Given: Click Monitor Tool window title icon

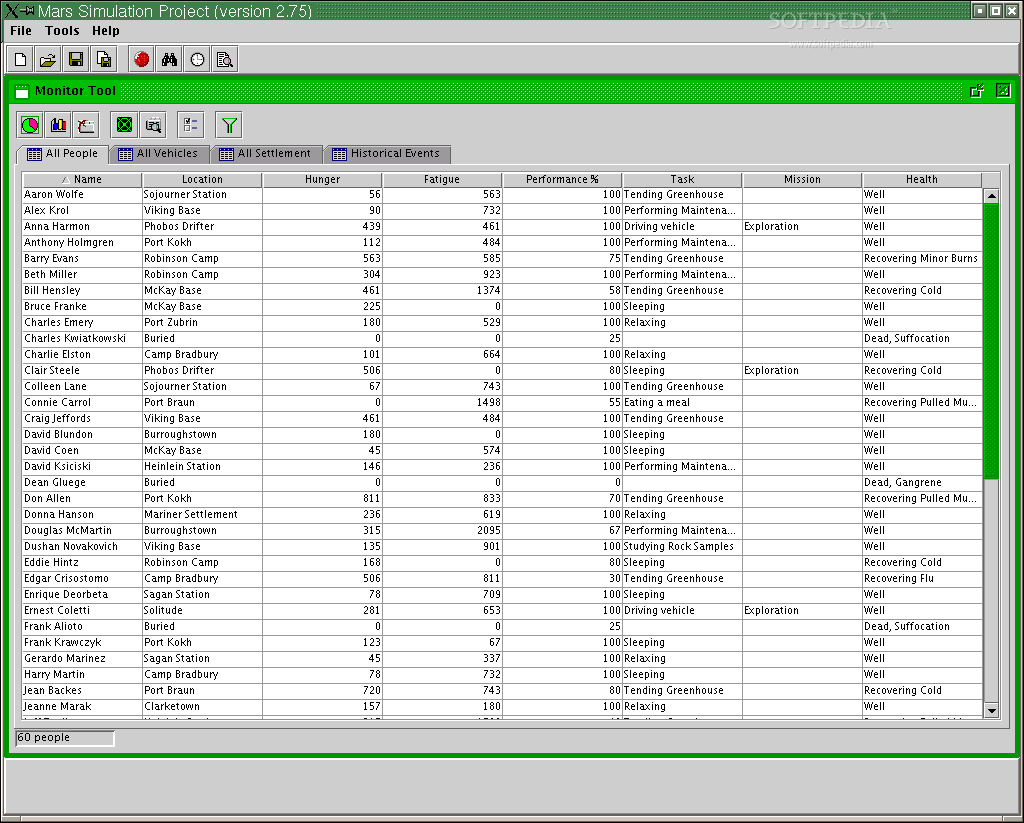Looking at the screenshot, I should click(22, 91).
